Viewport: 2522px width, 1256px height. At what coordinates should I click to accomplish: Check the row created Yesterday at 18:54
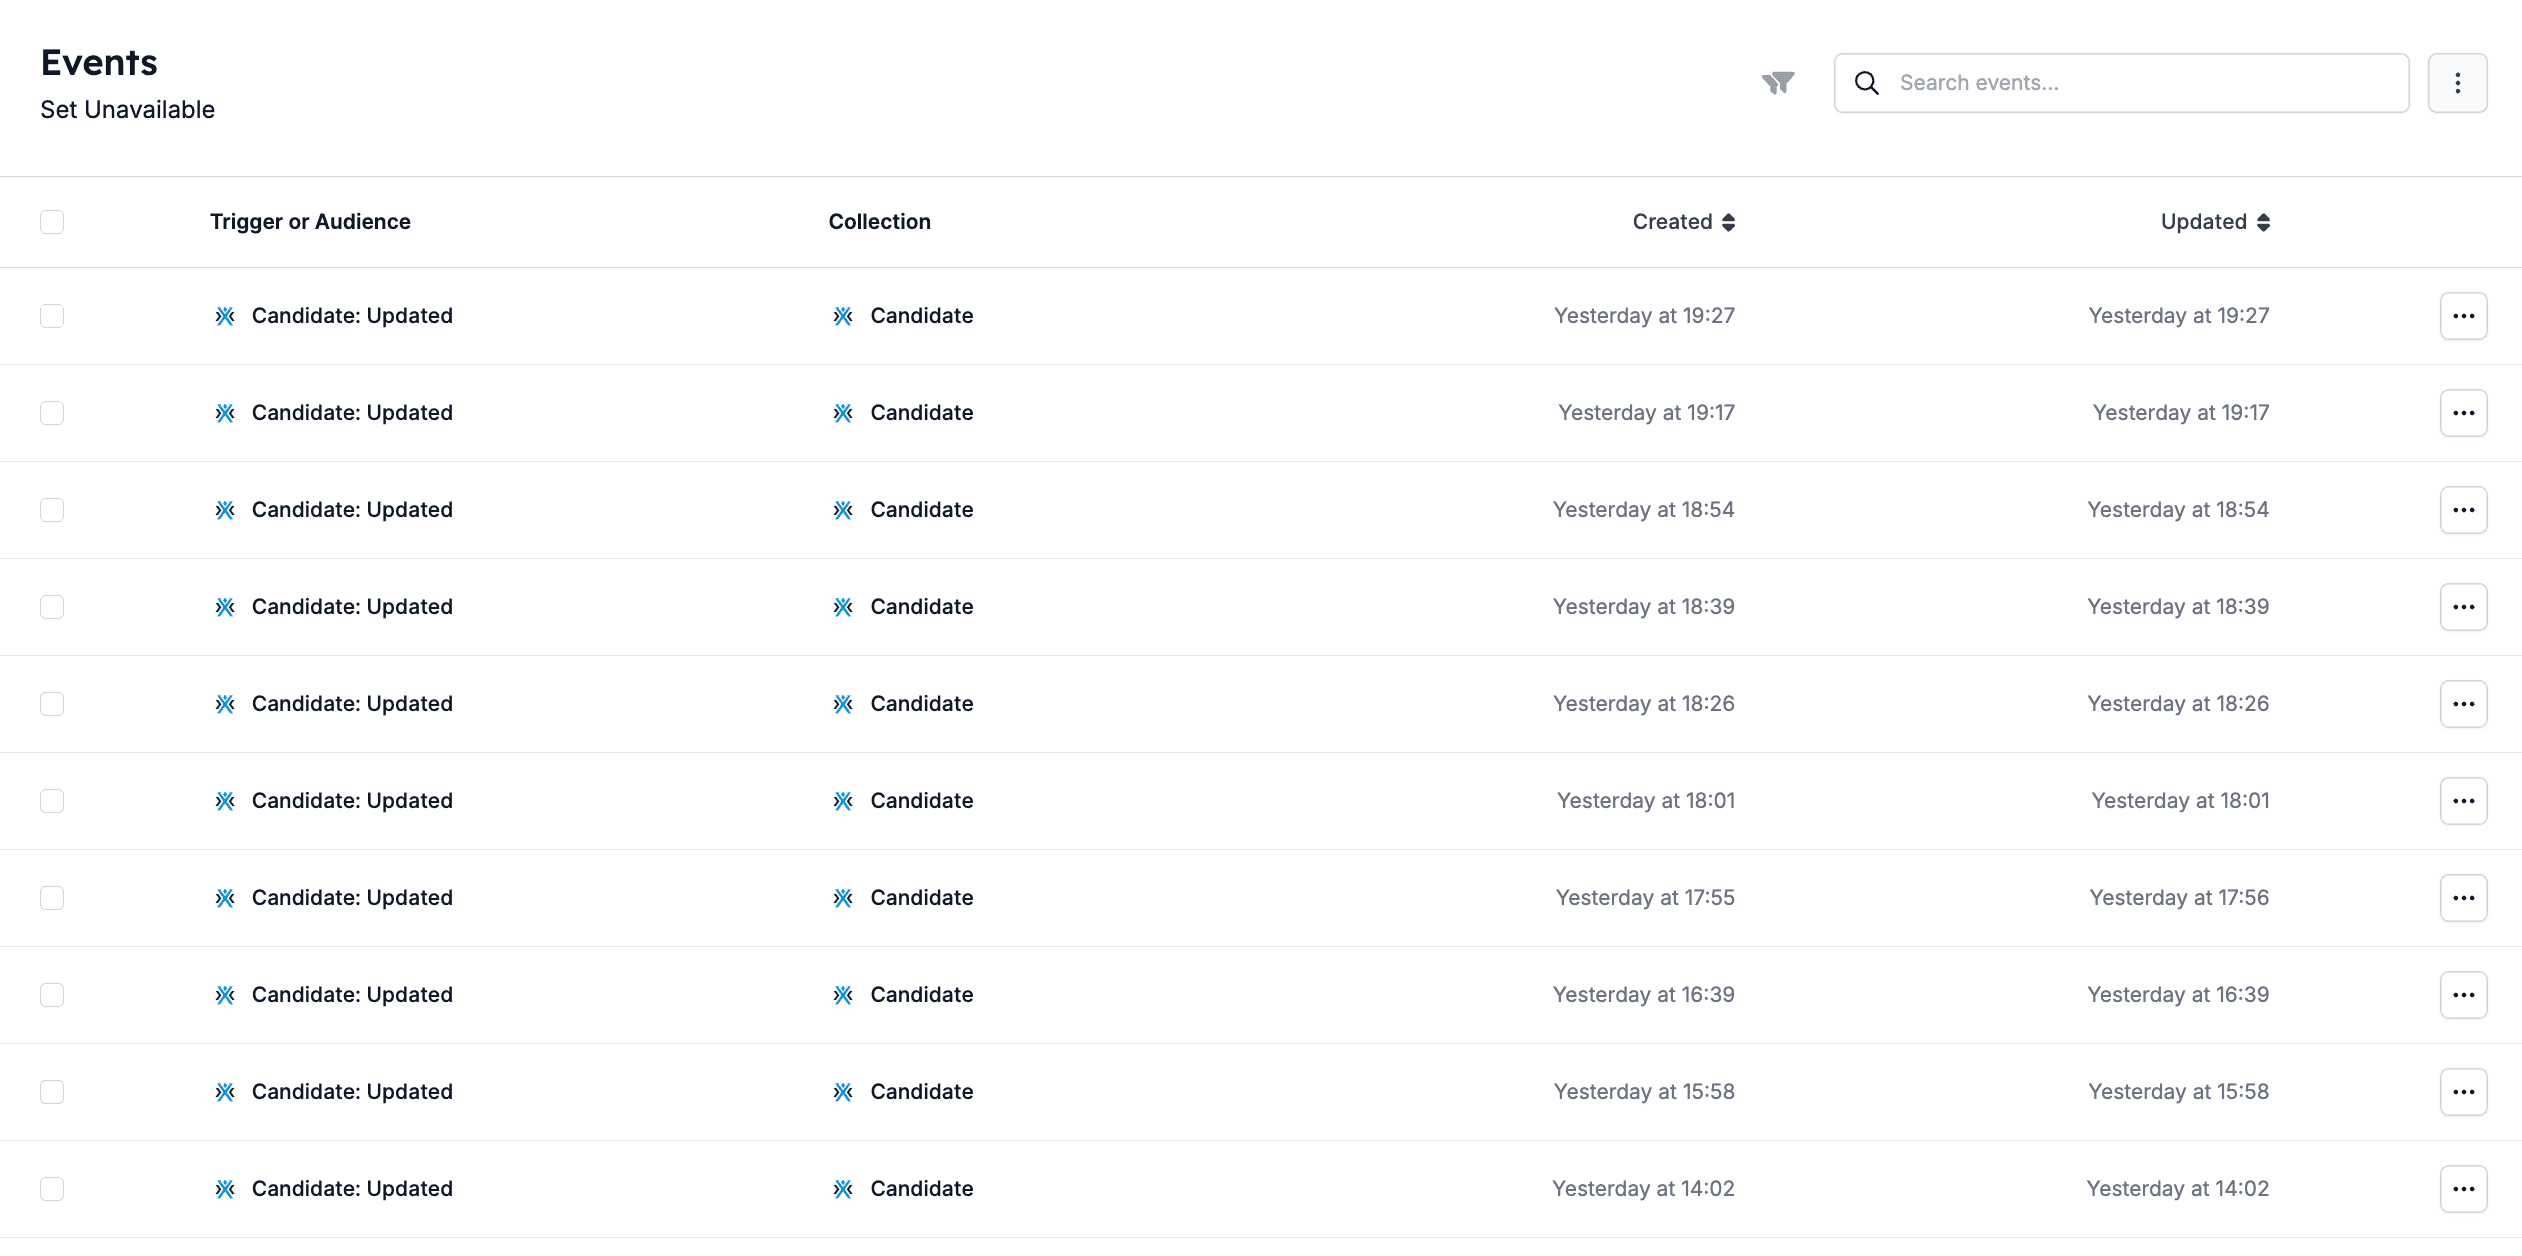tap(52, 510)
